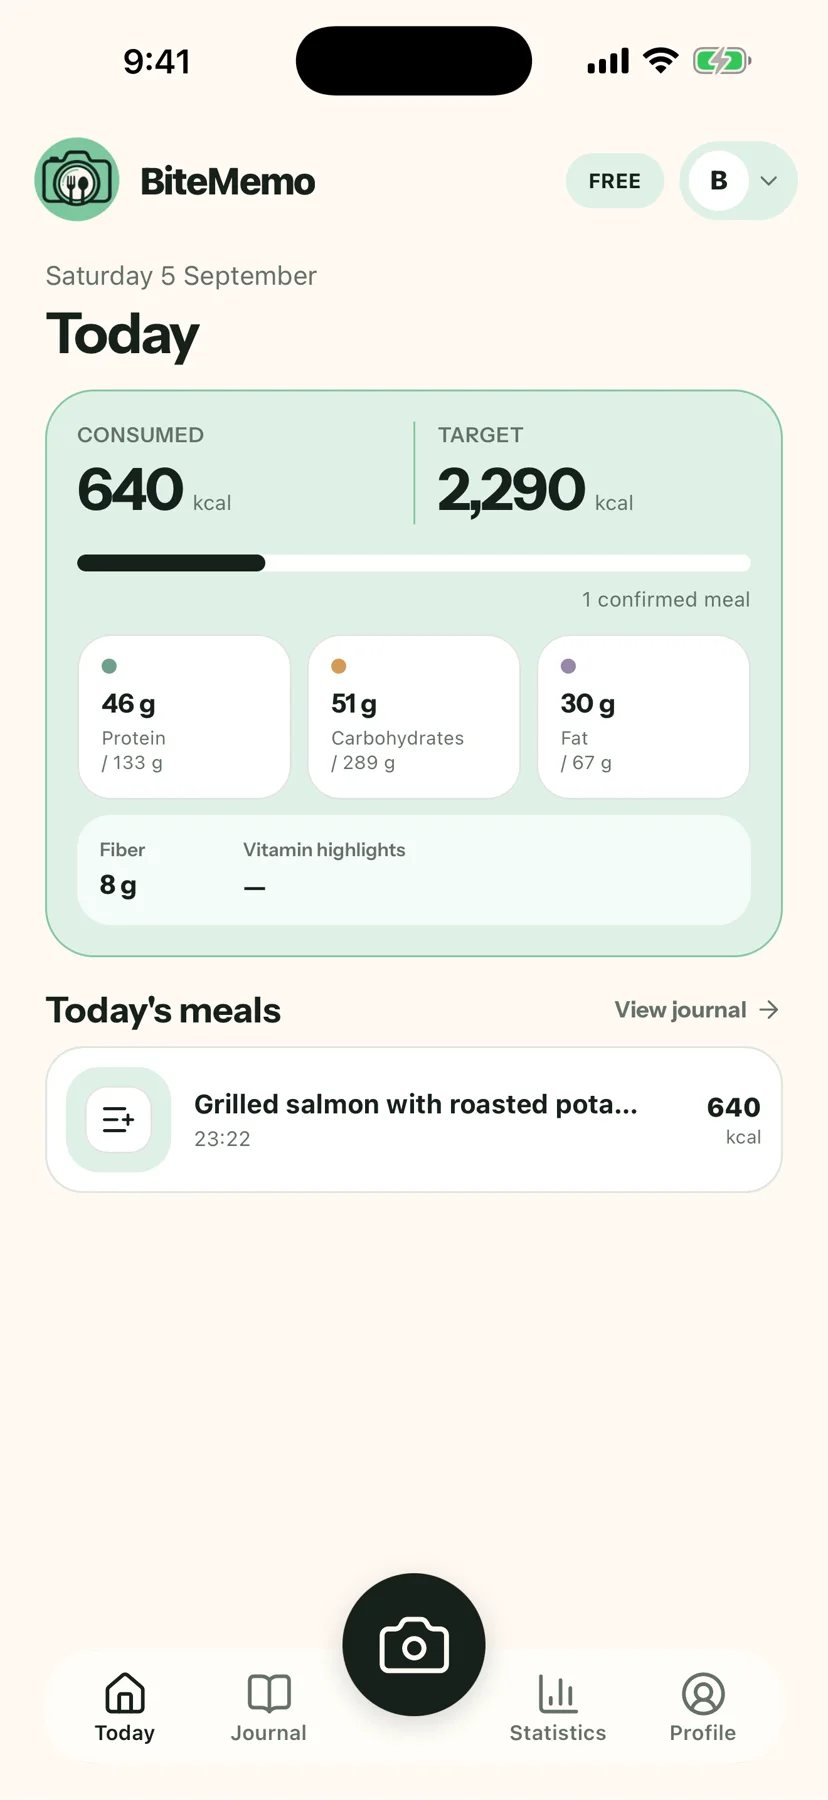
Task: Tap the BiteMemo camera logo icon
Action: pyautogui.click(x=77, y=180)
